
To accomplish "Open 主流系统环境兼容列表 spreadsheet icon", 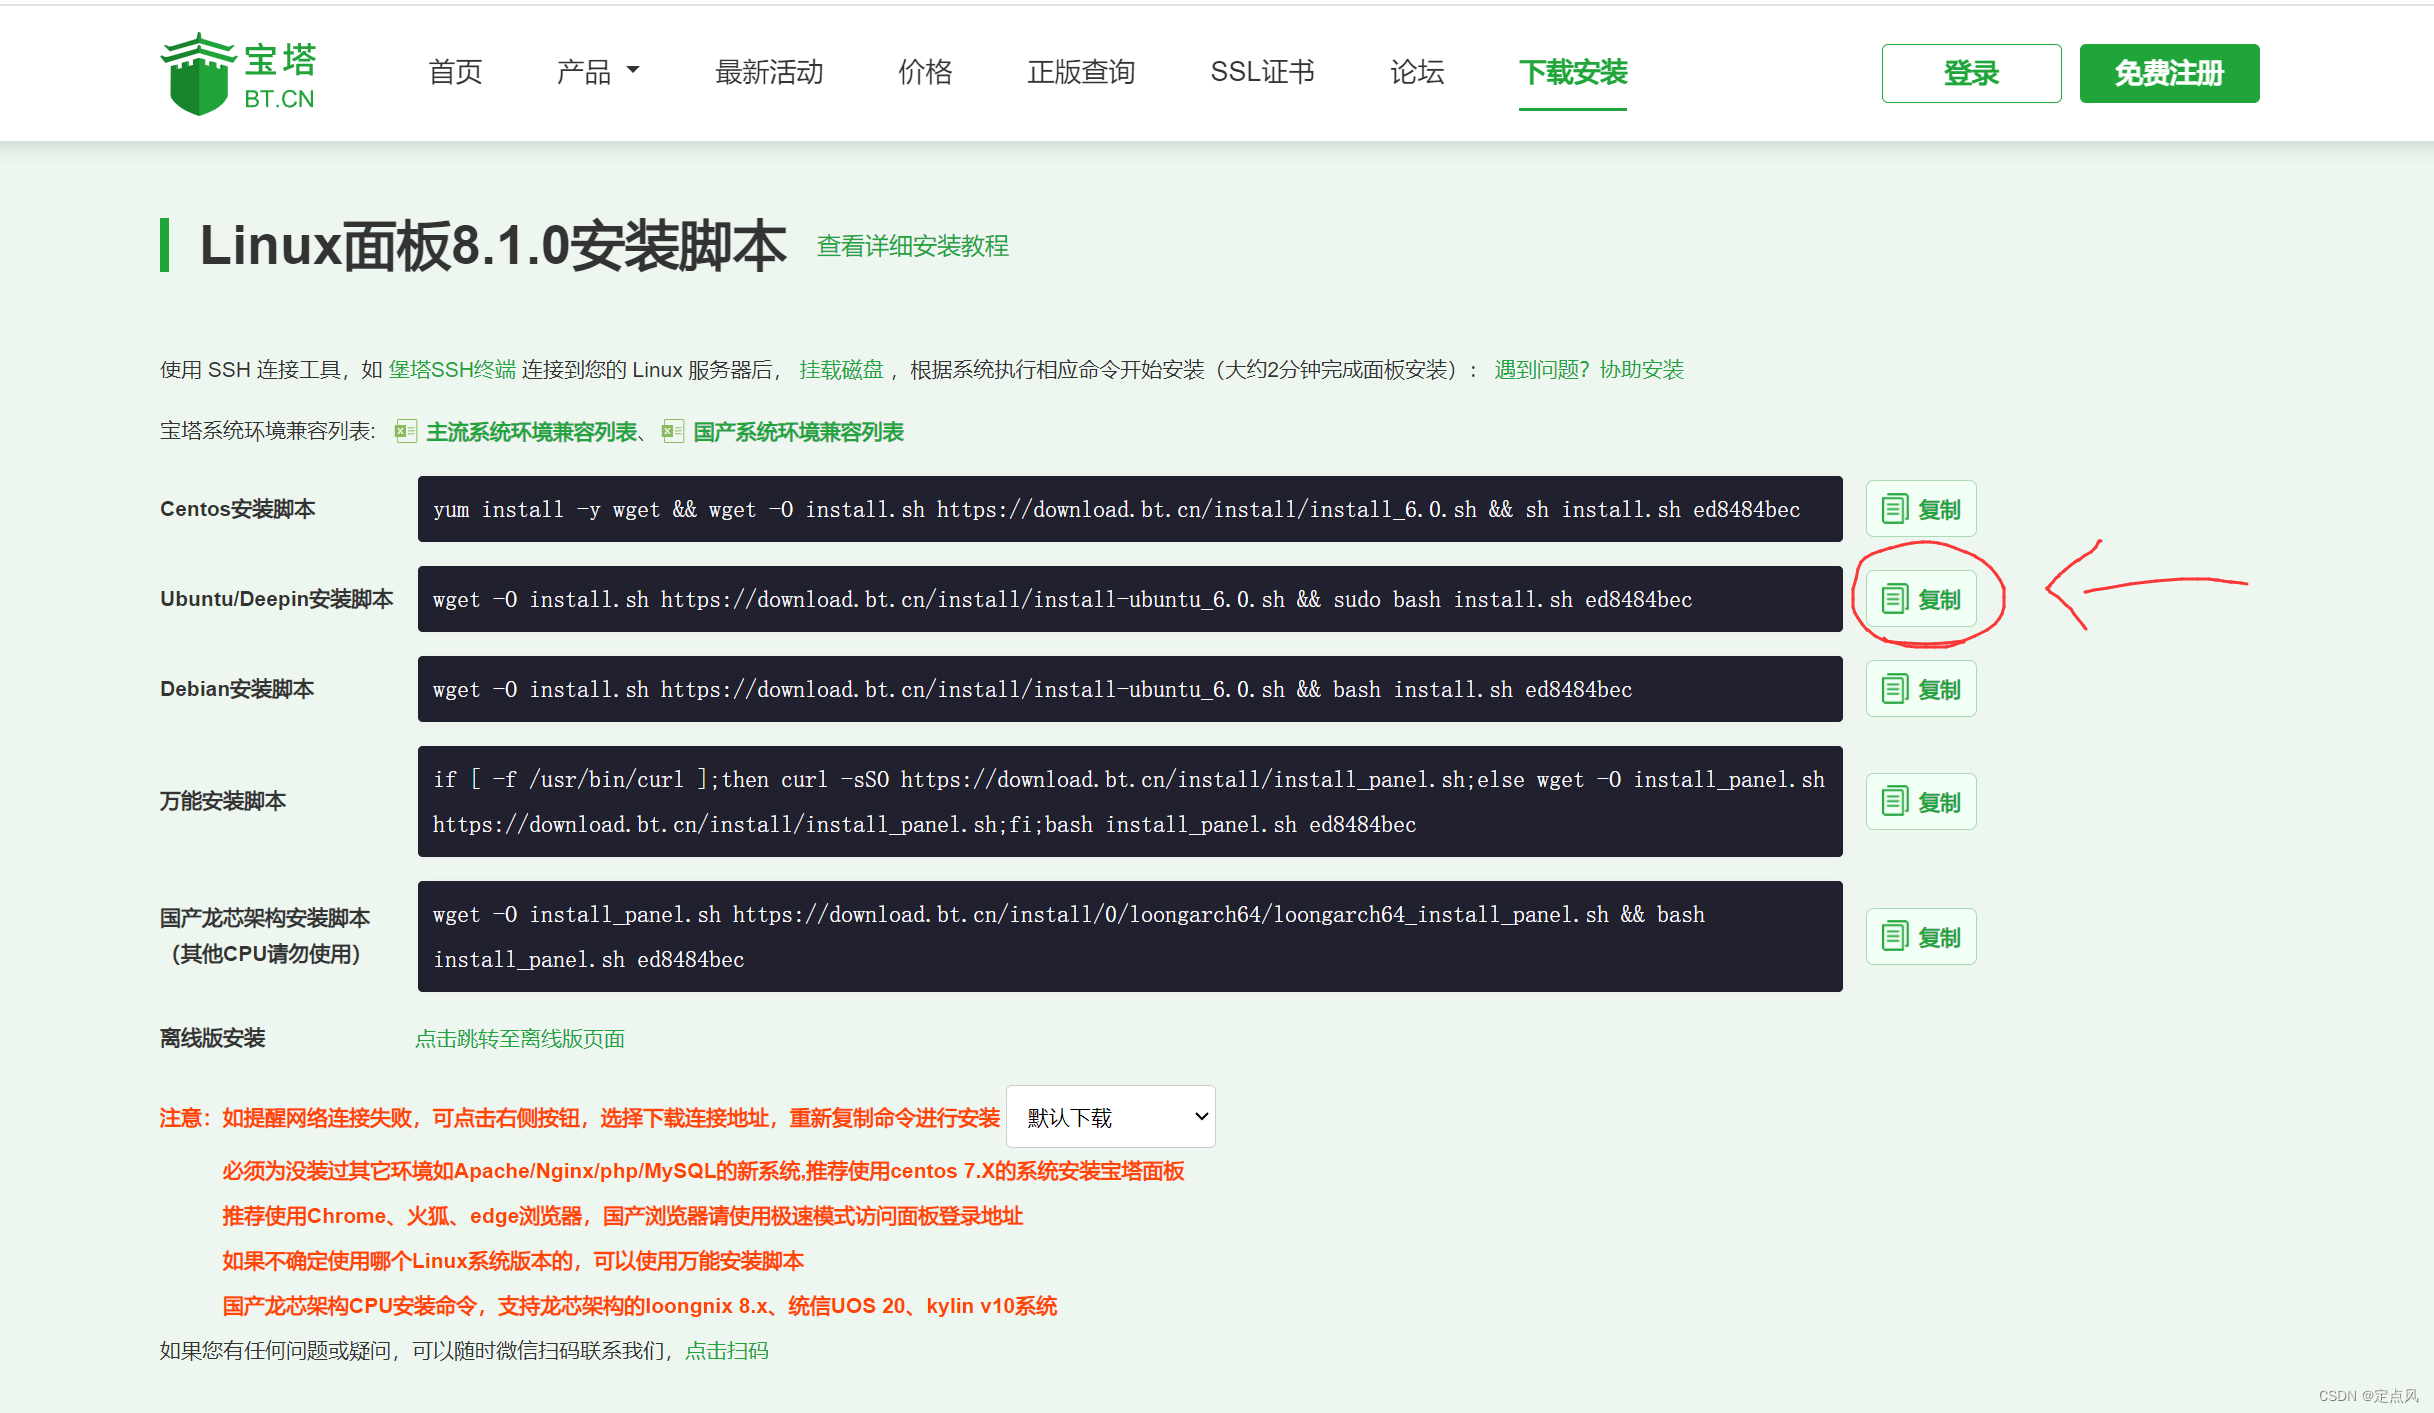I will pos(405,432).
